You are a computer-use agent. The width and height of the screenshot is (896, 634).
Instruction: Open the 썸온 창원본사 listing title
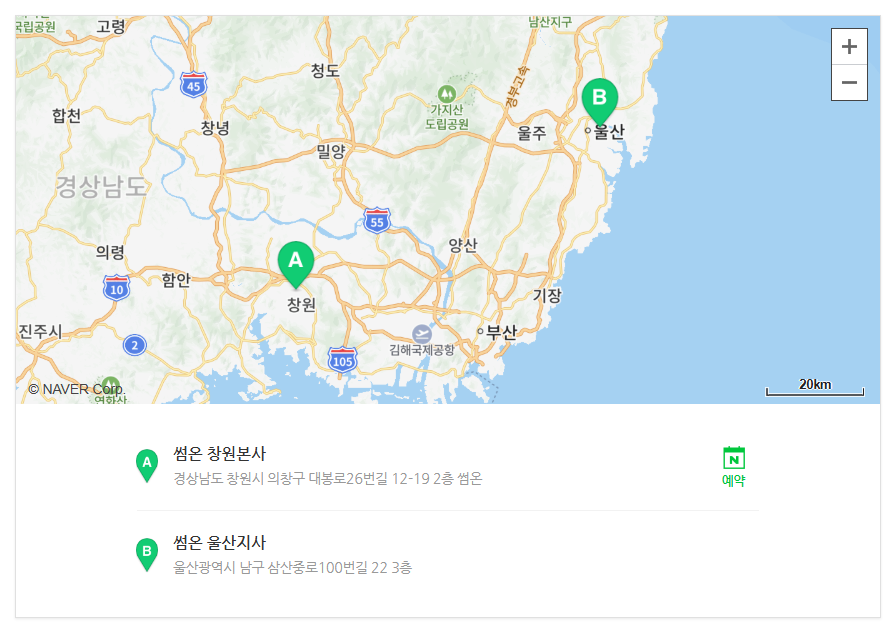tap(219, 454)
